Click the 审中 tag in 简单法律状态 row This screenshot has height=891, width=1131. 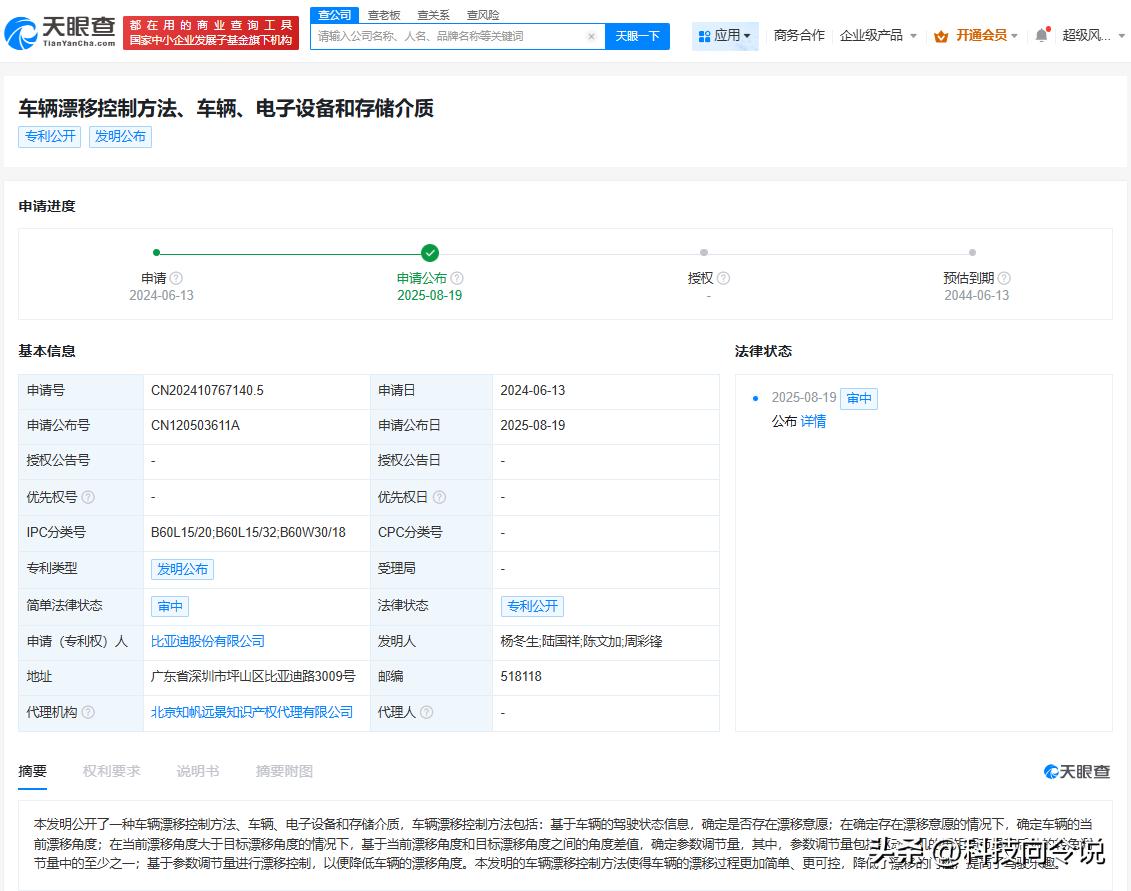170,606
